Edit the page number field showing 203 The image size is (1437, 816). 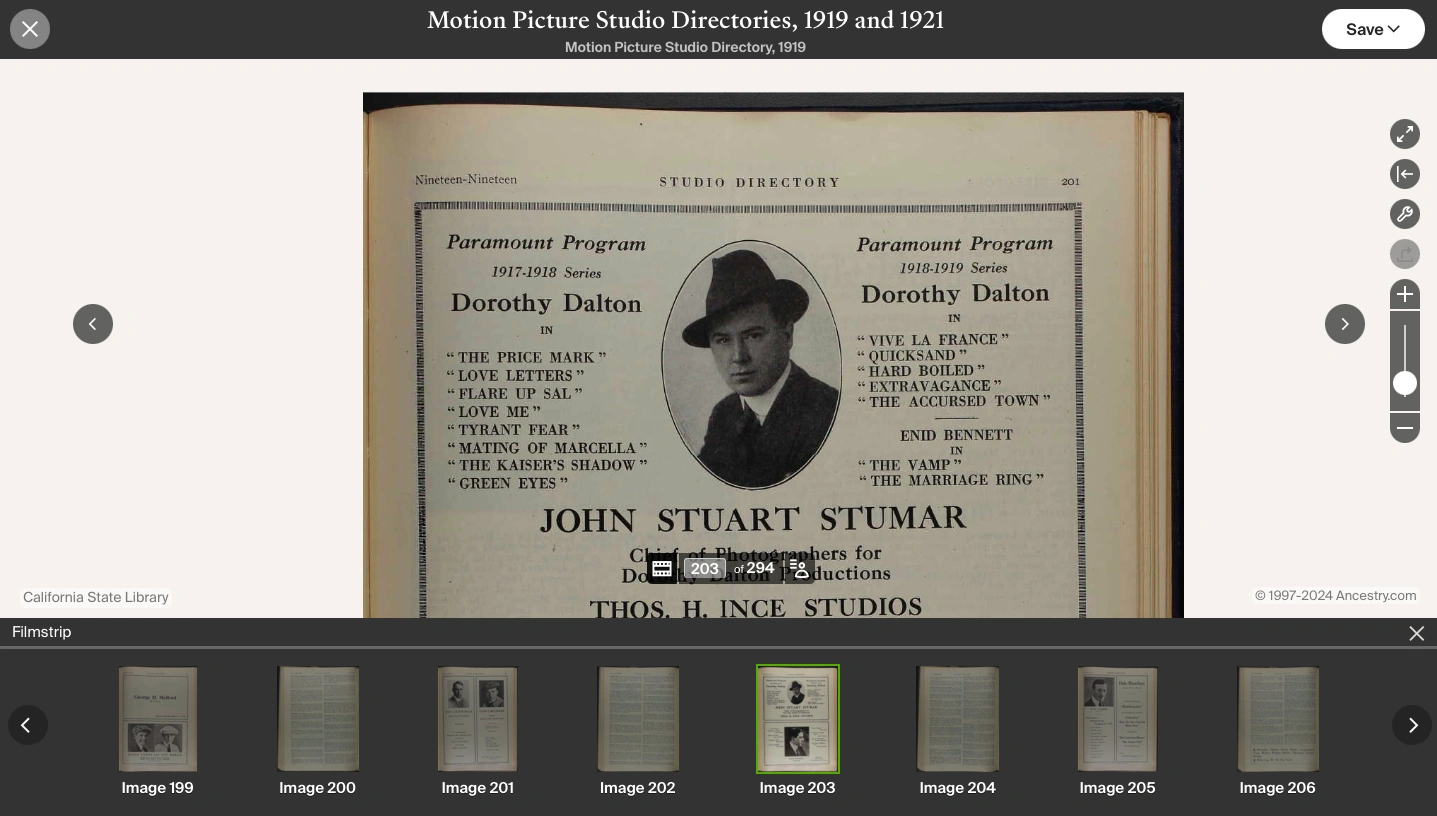coord(705,568)
